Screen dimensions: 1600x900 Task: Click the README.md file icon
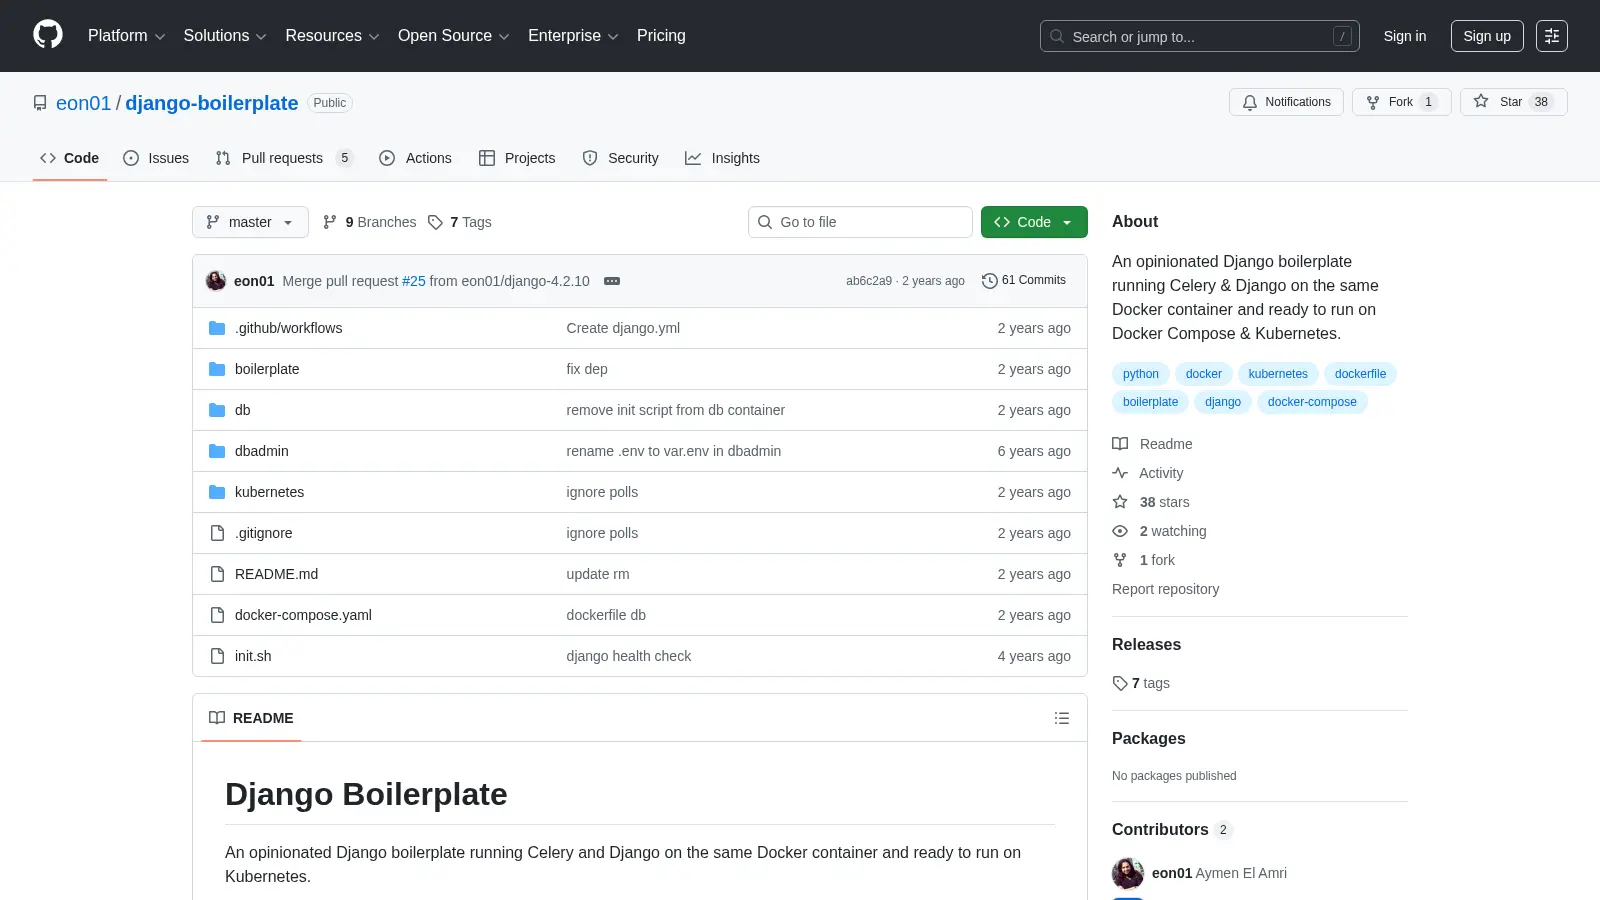217,574
